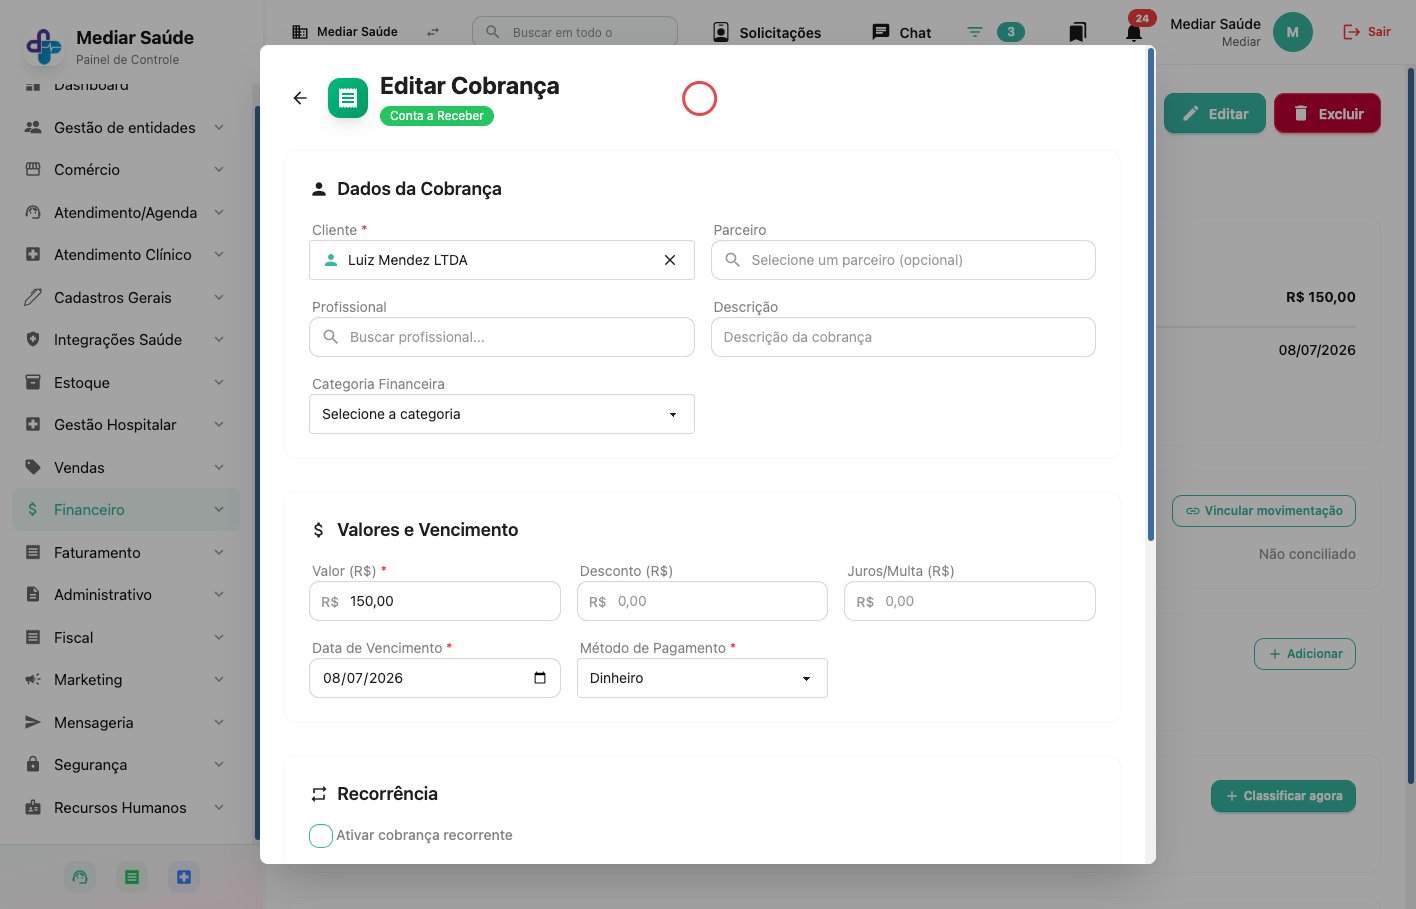
Task: Click the headset support icon at sidebar bottom
Action: tap(80, 877)
